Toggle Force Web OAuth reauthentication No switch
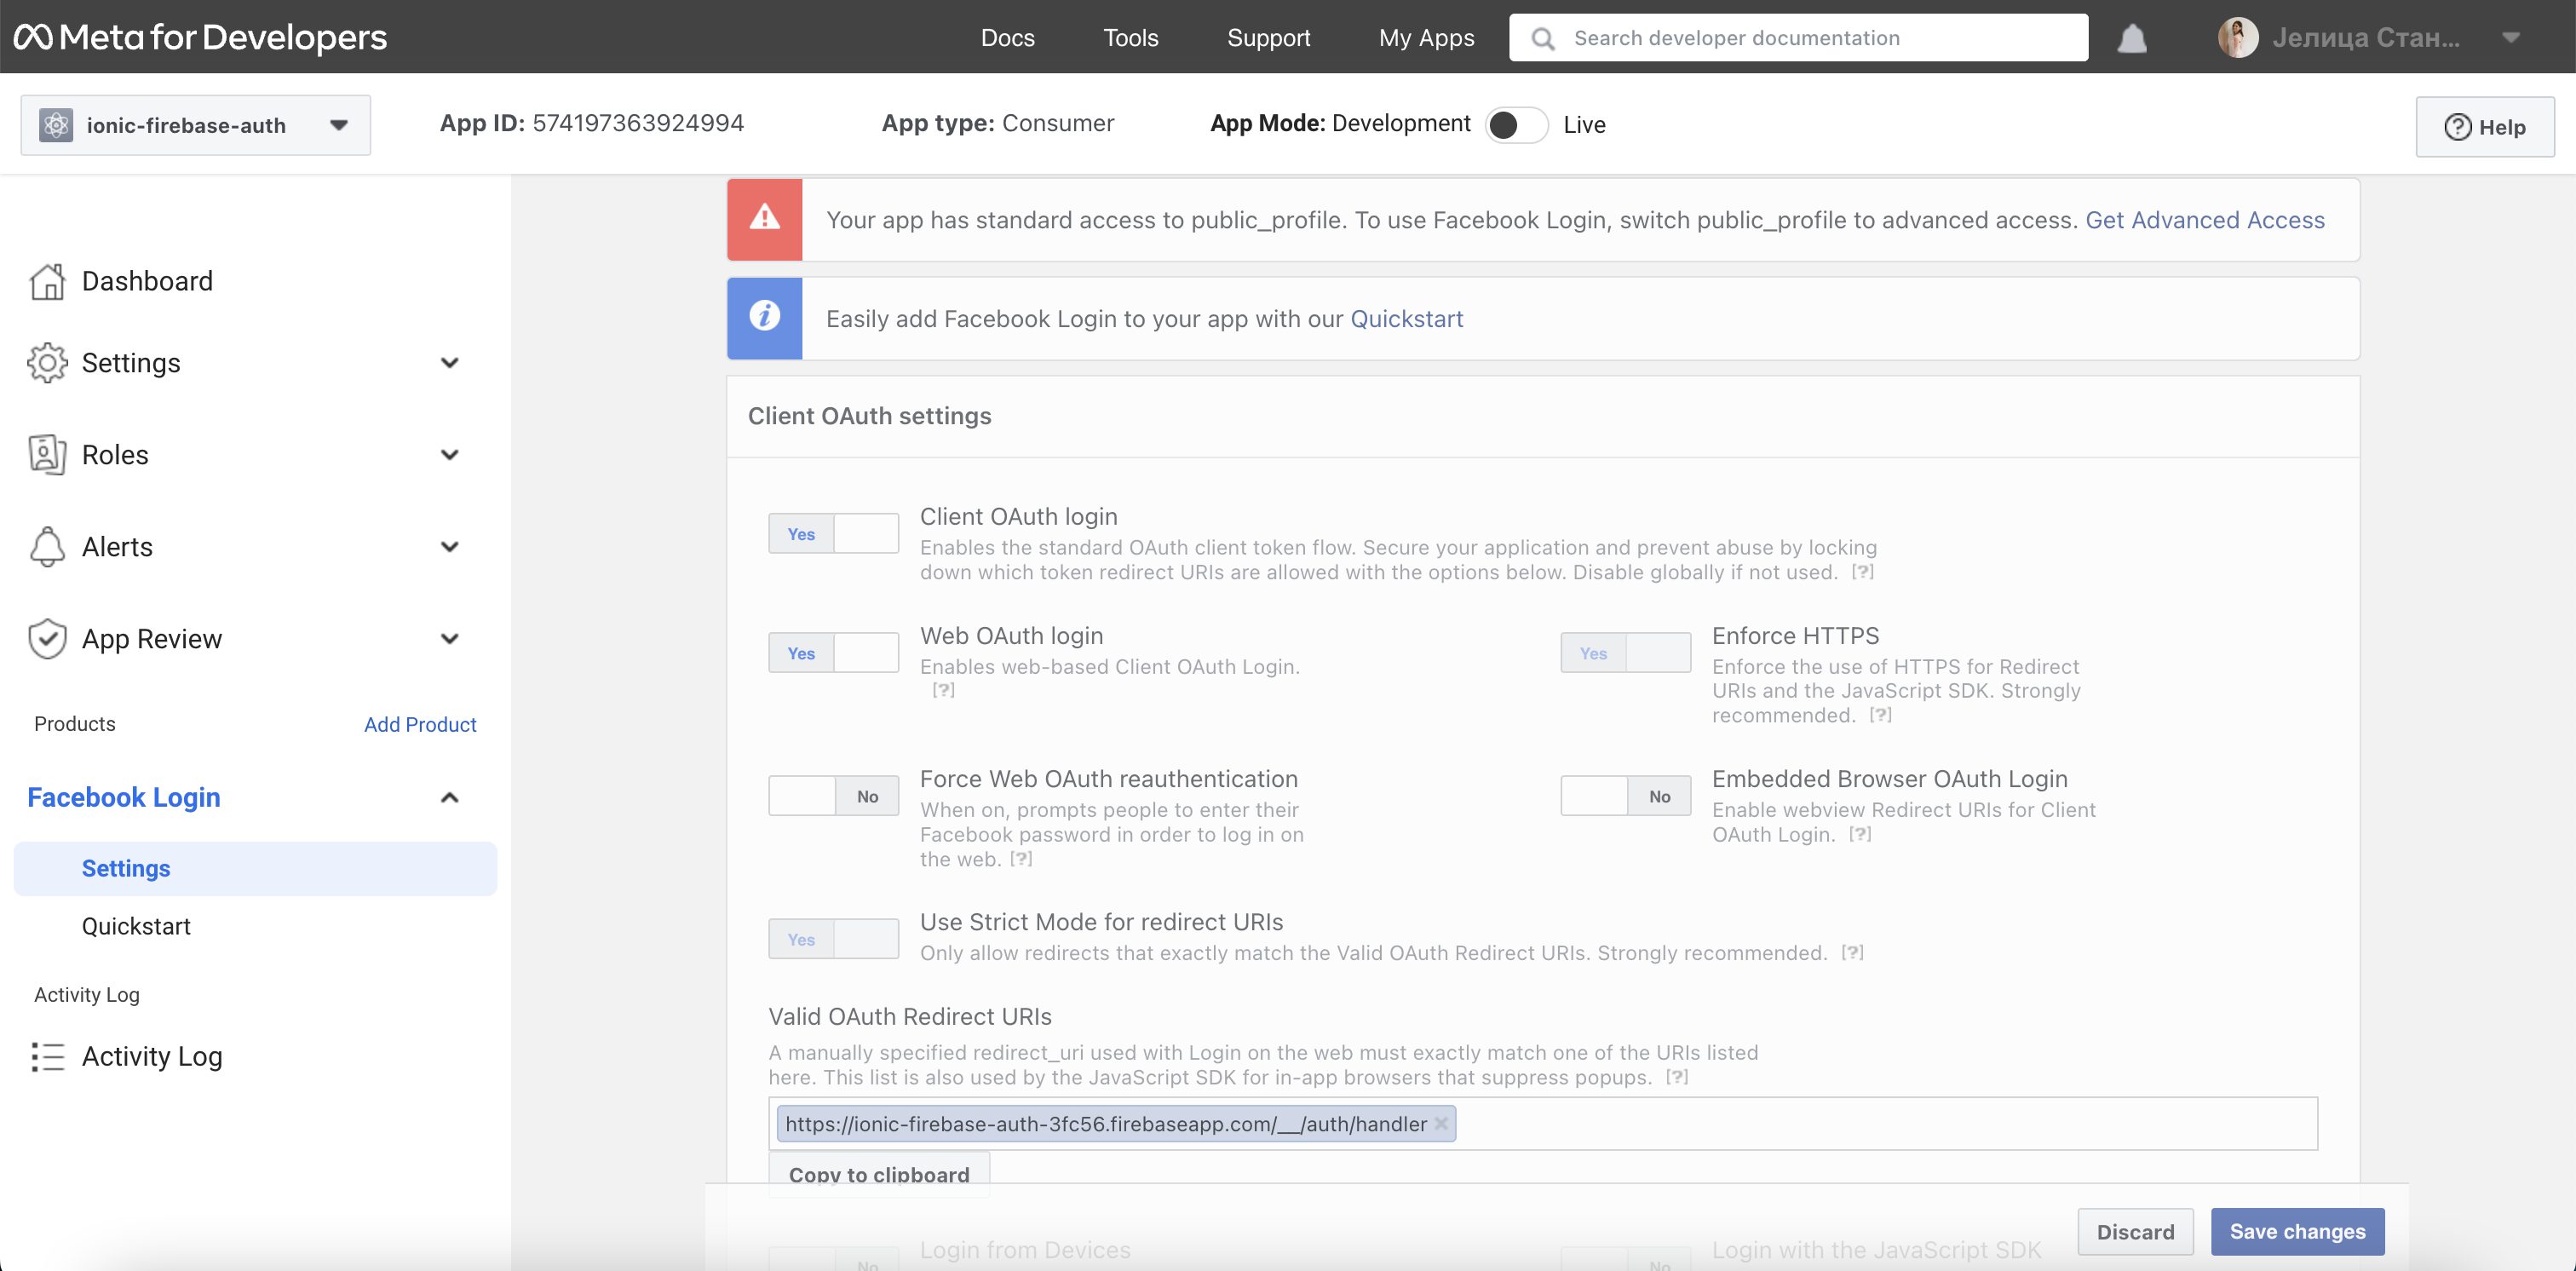Viewport: 2576px width, 1271px height. click(x=833, y=797)
